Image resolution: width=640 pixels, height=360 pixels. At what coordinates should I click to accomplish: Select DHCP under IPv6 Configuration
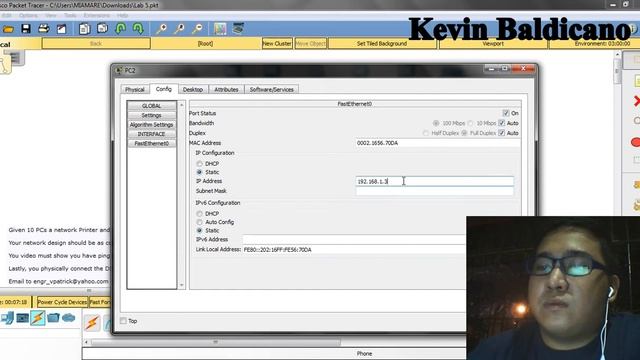[x=200, y=213]
